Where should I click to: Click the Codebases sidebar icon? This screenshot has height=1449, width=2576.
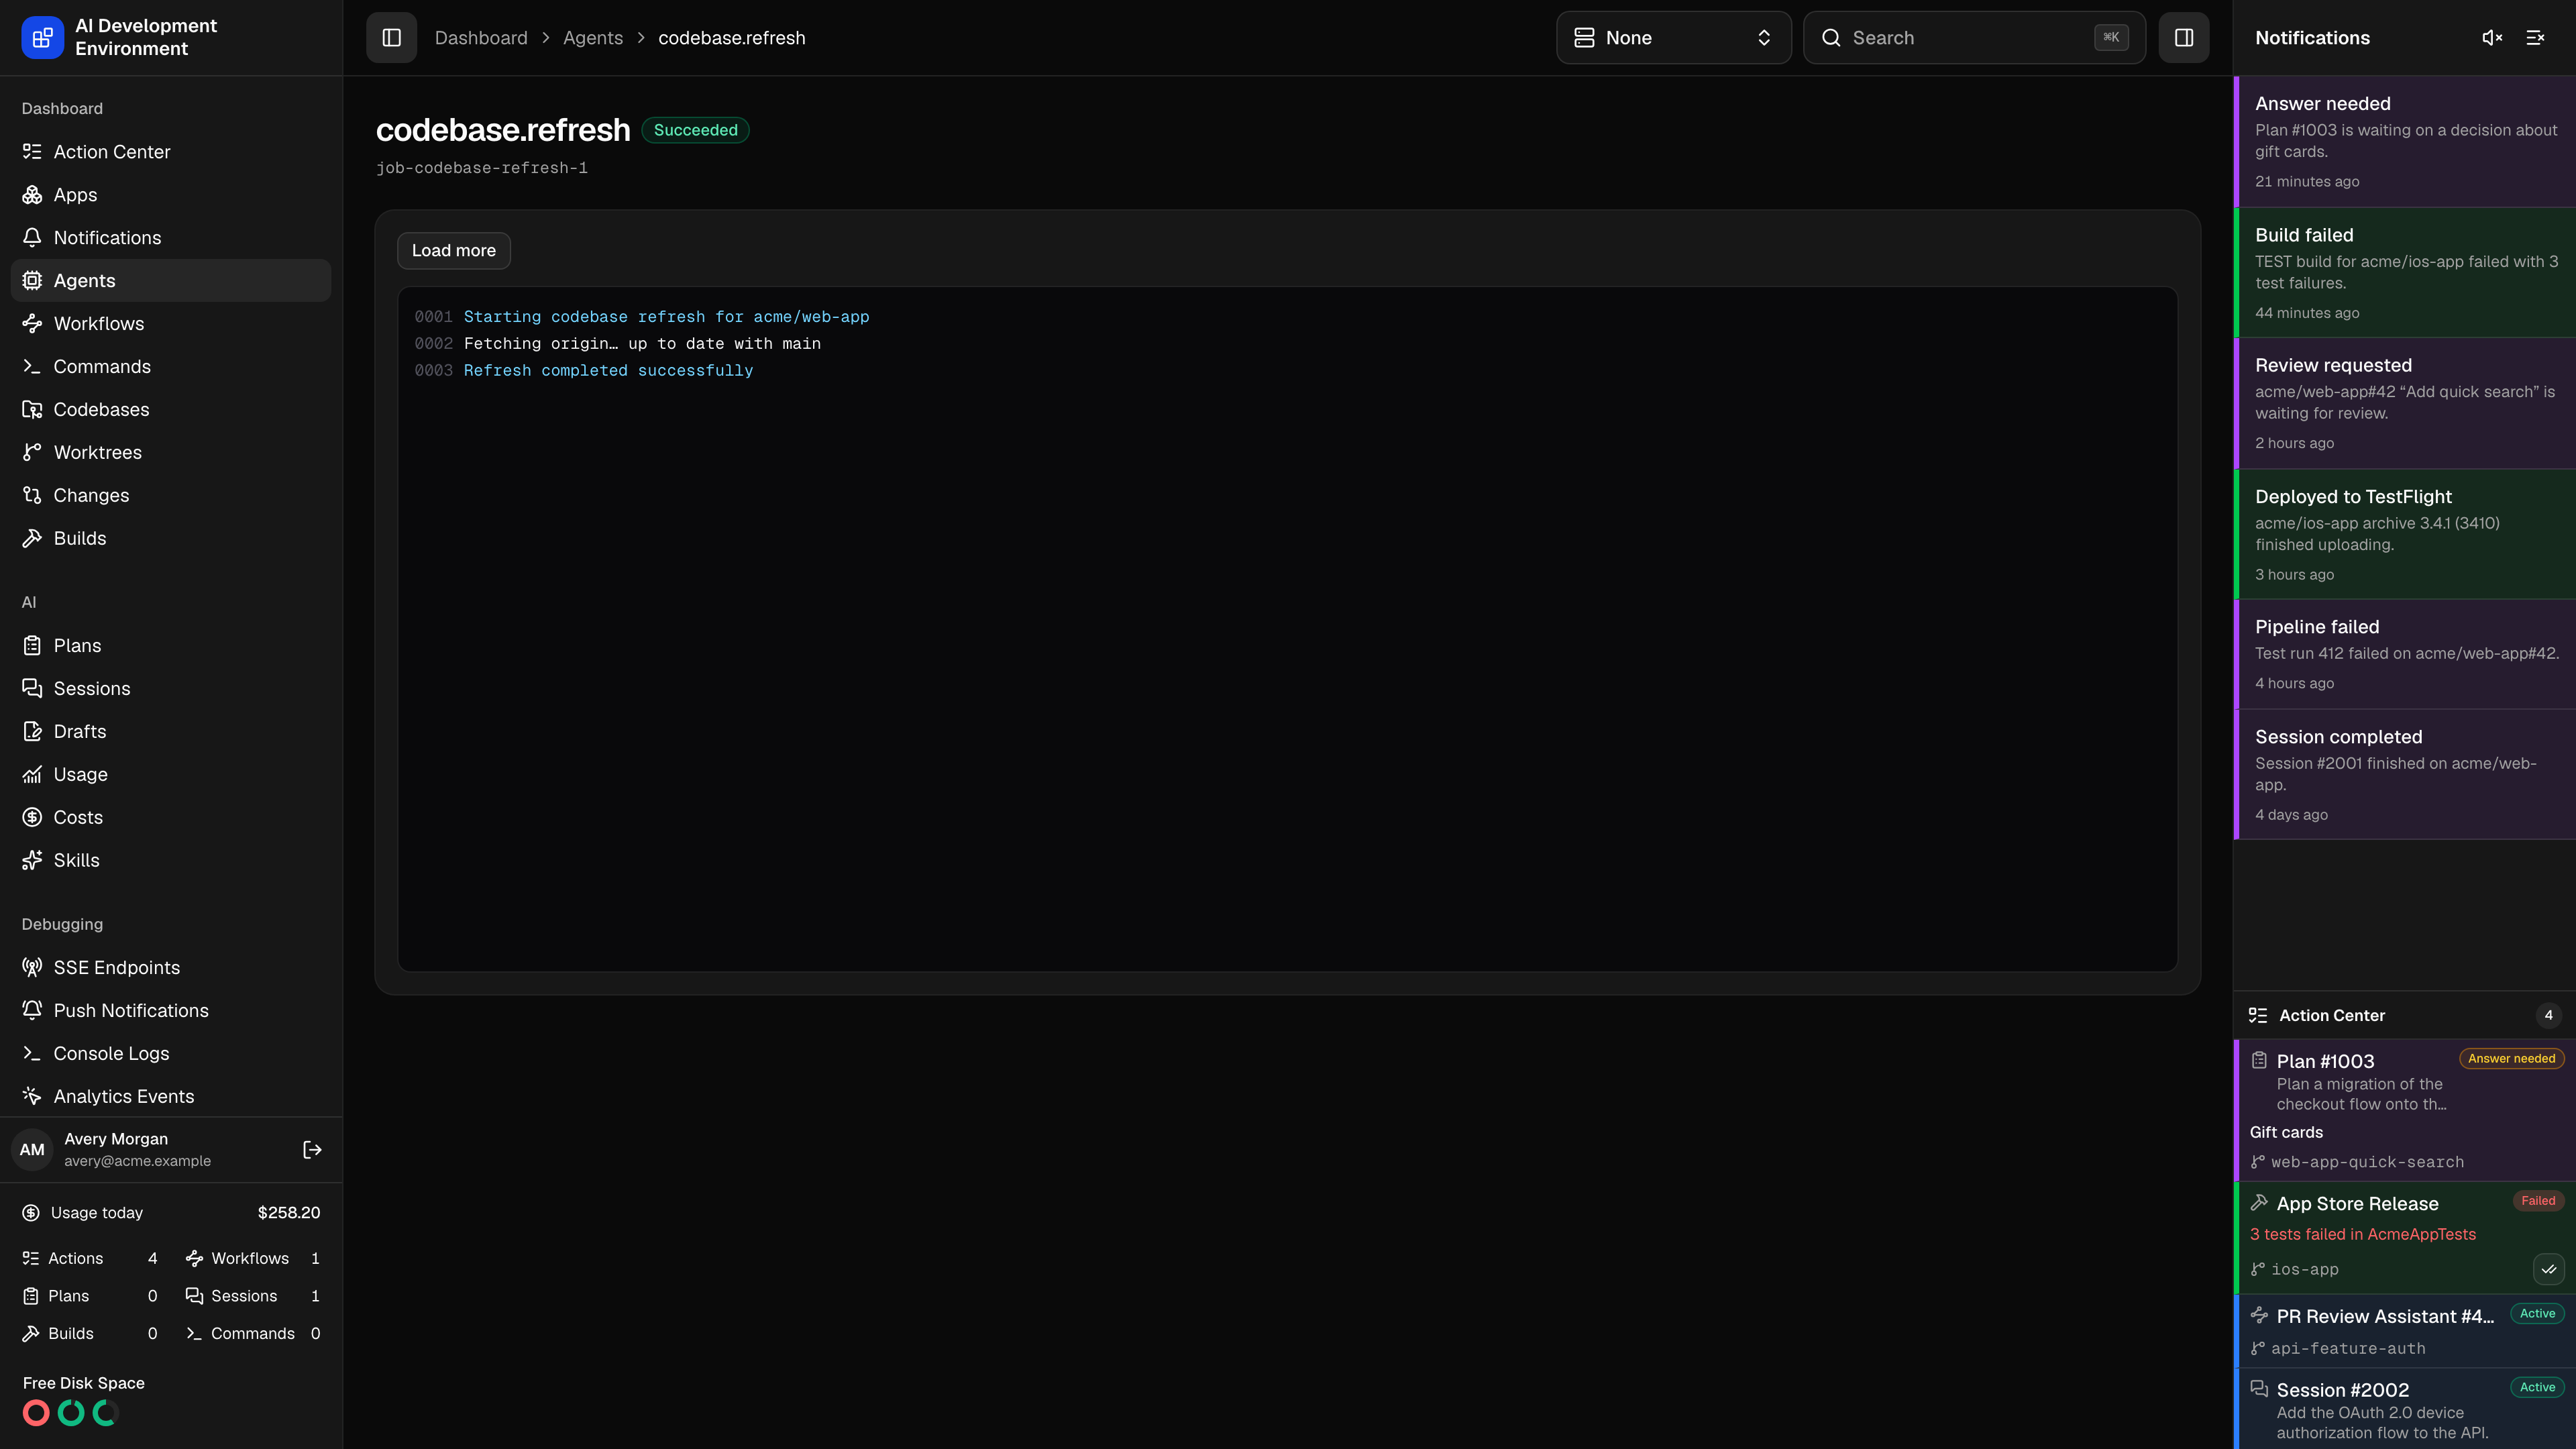pyautogui.click(x=32, y=410)
